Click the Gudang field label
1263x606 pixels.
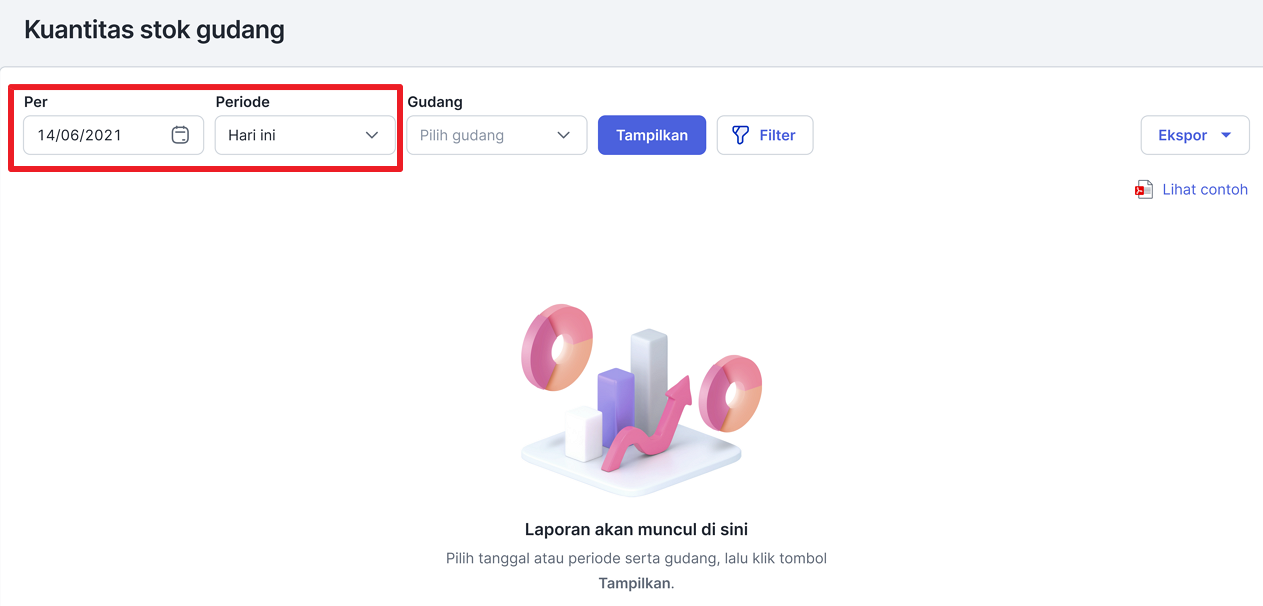[x=435, y=102]
